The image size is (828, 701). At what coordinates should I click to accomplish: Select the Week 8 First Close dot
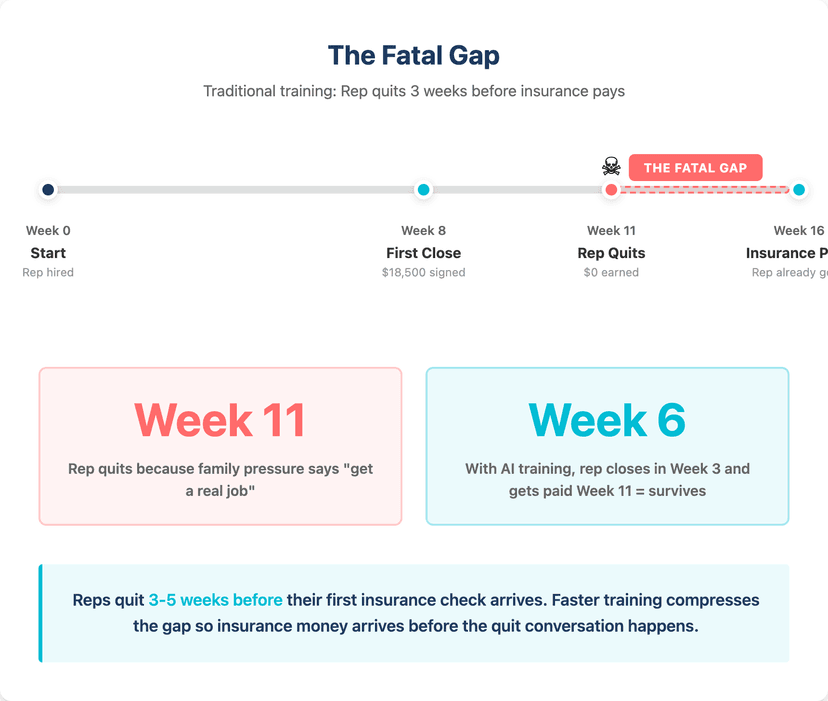click(424, 190)
